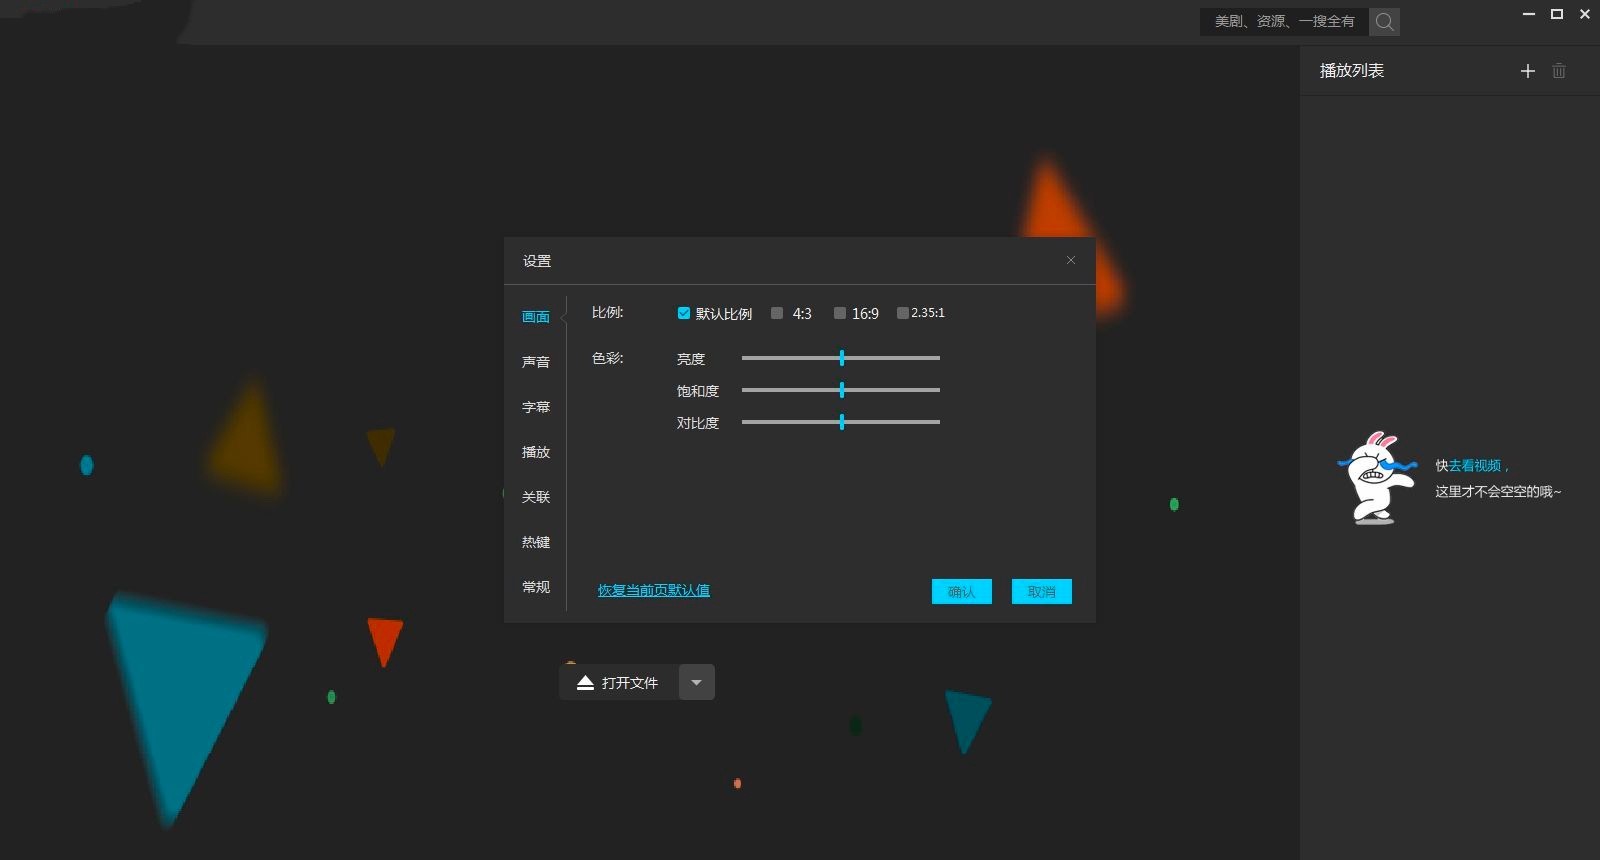Close the 设置 dialog with X

1071,260
